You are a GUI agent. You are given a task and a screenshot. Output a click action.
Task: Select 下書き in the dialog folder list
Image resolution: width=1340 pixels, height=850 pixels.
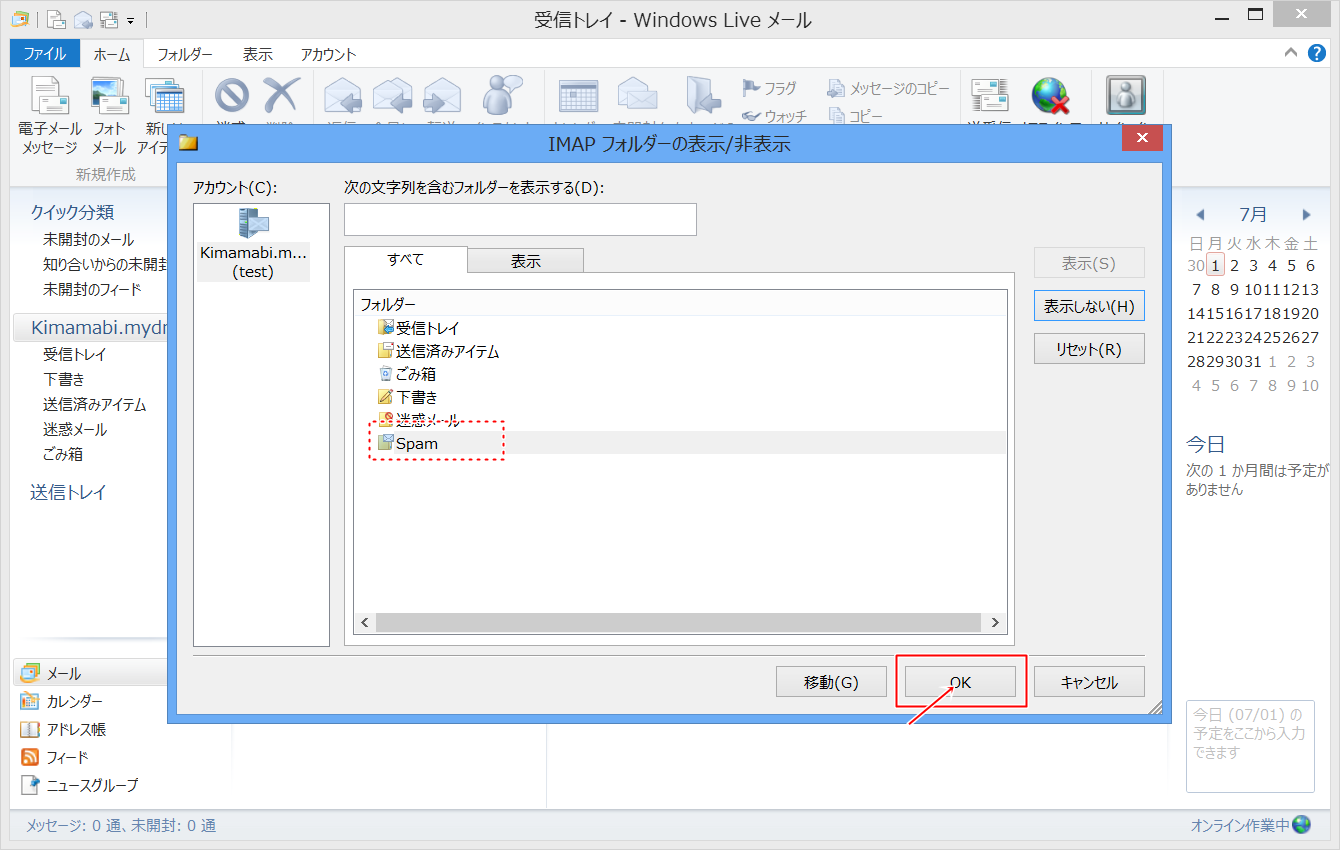pos(408,397)
